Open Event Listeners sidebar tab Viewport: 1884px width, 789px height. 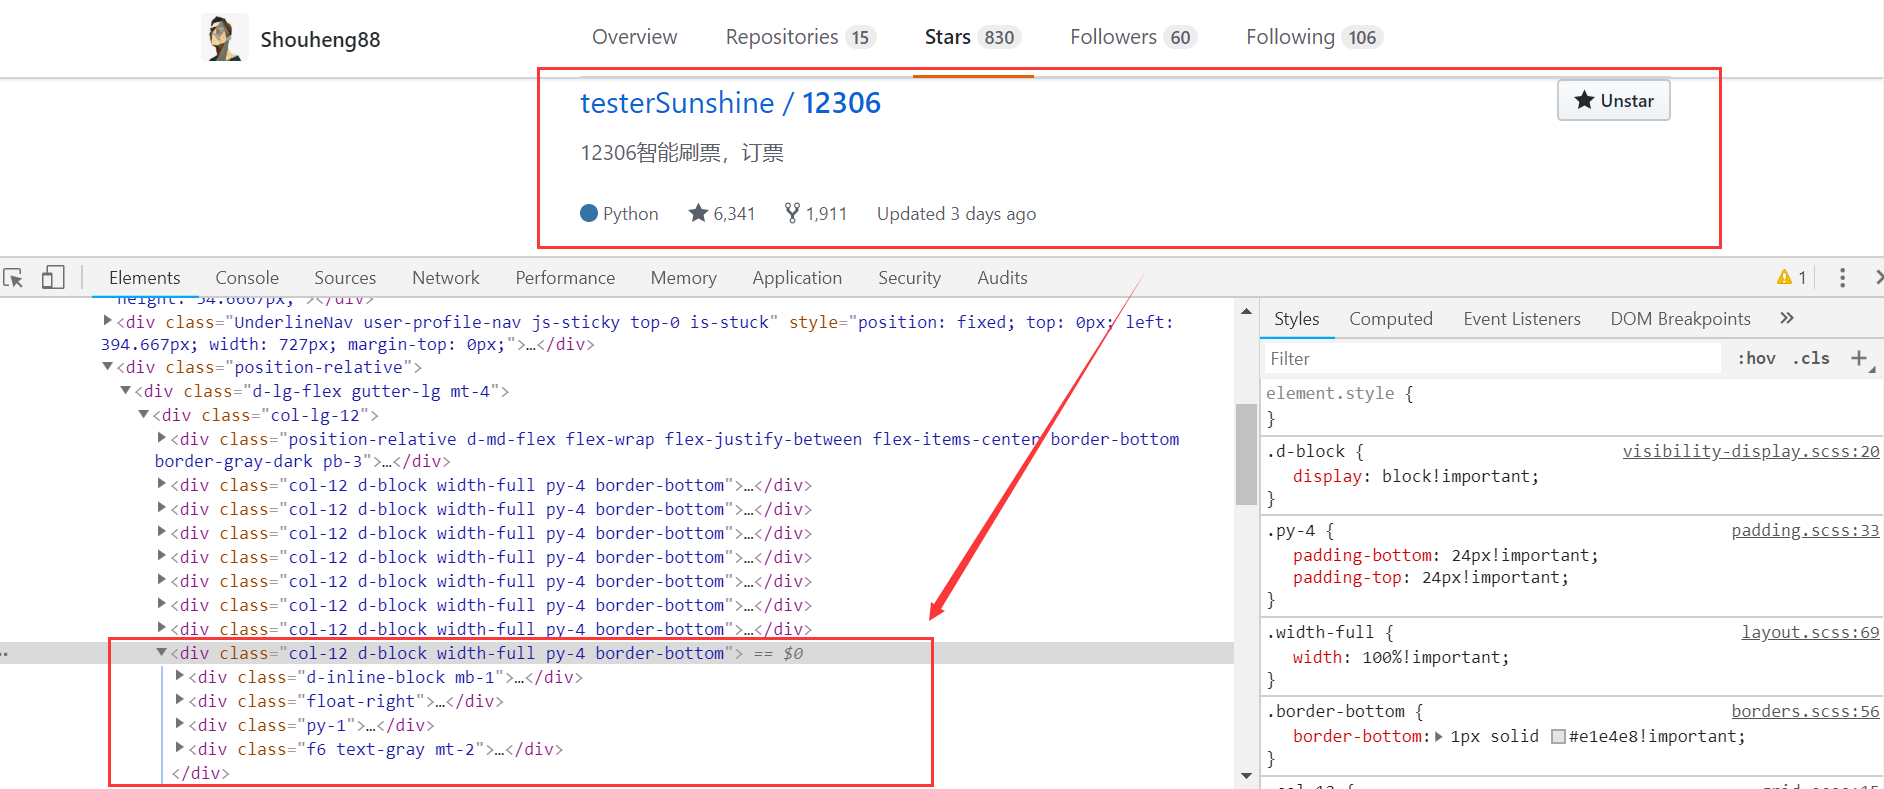pos(1521,319)
